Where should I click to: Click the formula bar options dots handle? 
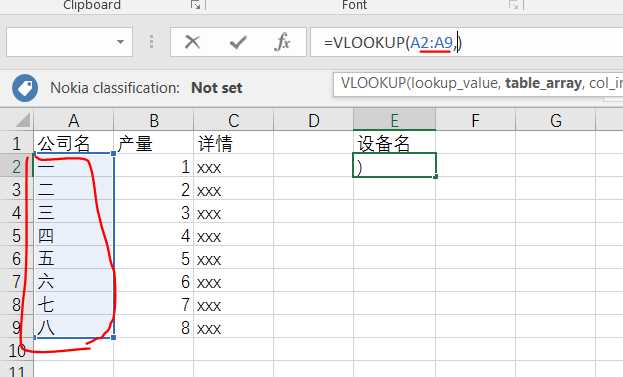151,41
